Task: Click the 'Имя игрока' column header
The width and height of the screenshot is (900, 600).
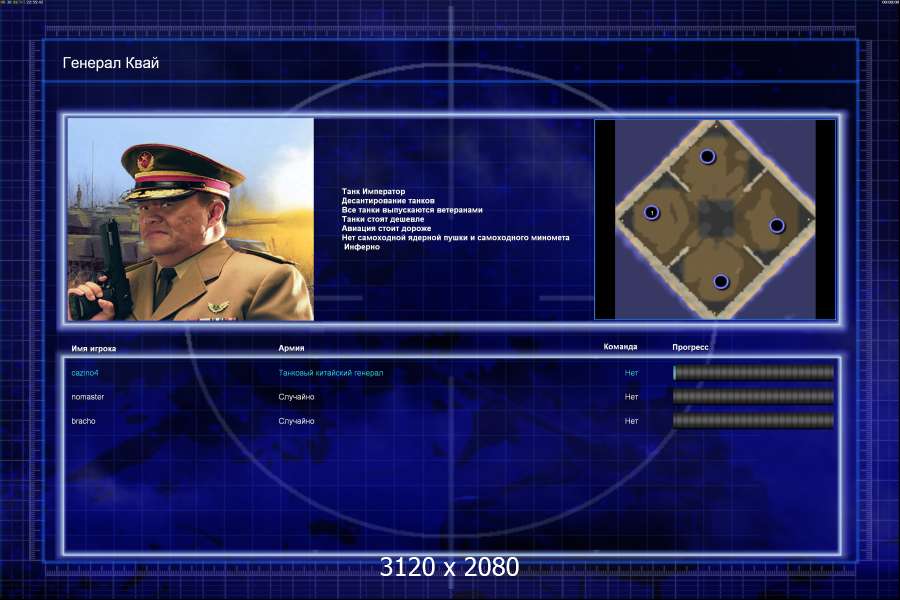Action: coord(94,349)
